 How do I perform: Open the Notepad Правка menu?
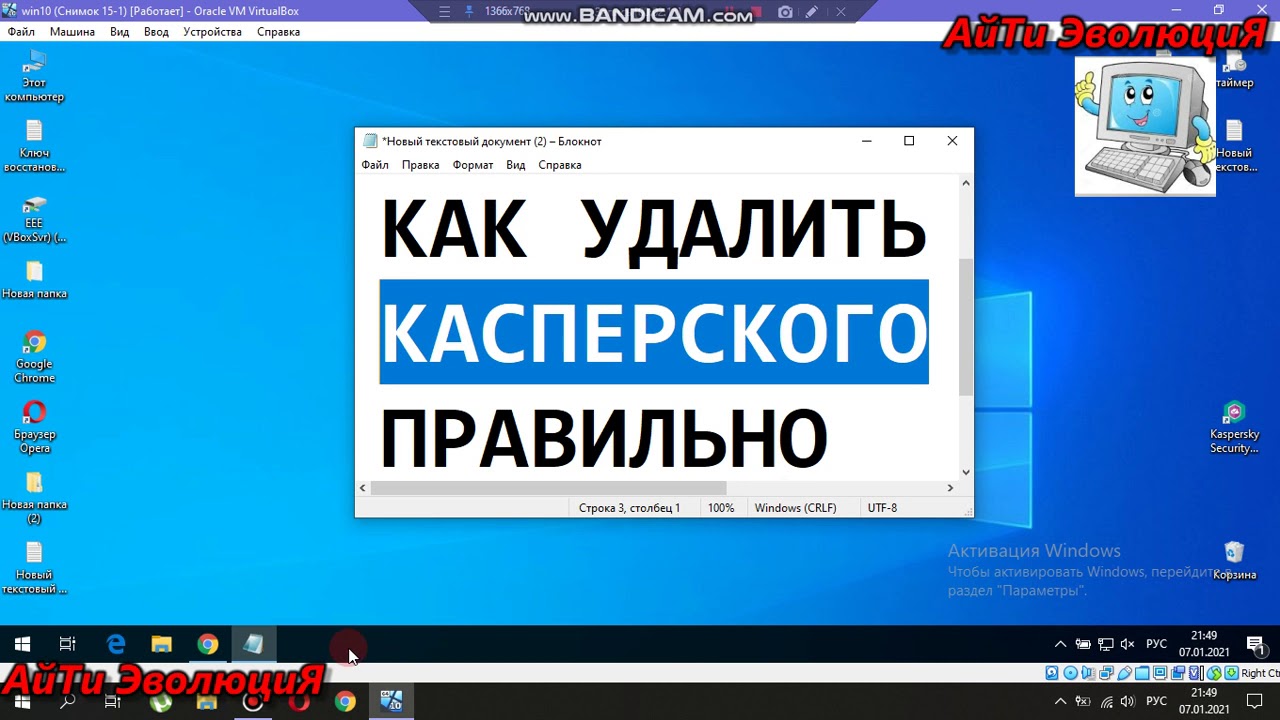pyautogui.click(x=420, y=165)
